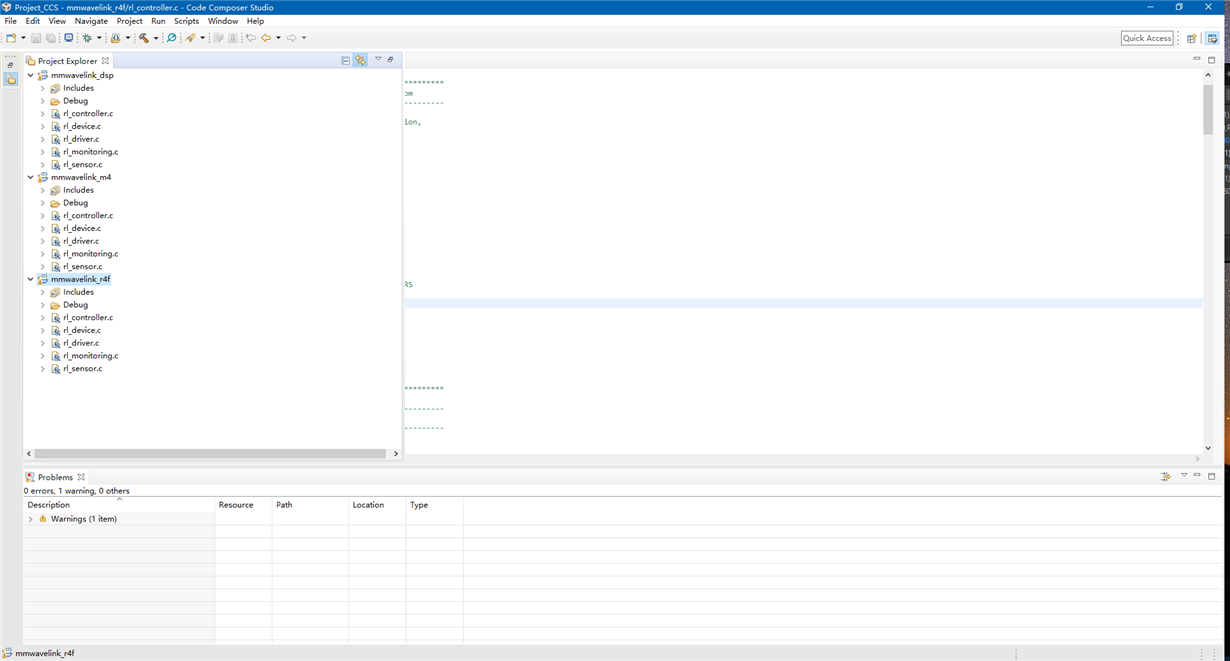This screenshot has height=661, width=1230.
Task: Select the mmwavelink_m4 project name
Action: pos(81,177)
